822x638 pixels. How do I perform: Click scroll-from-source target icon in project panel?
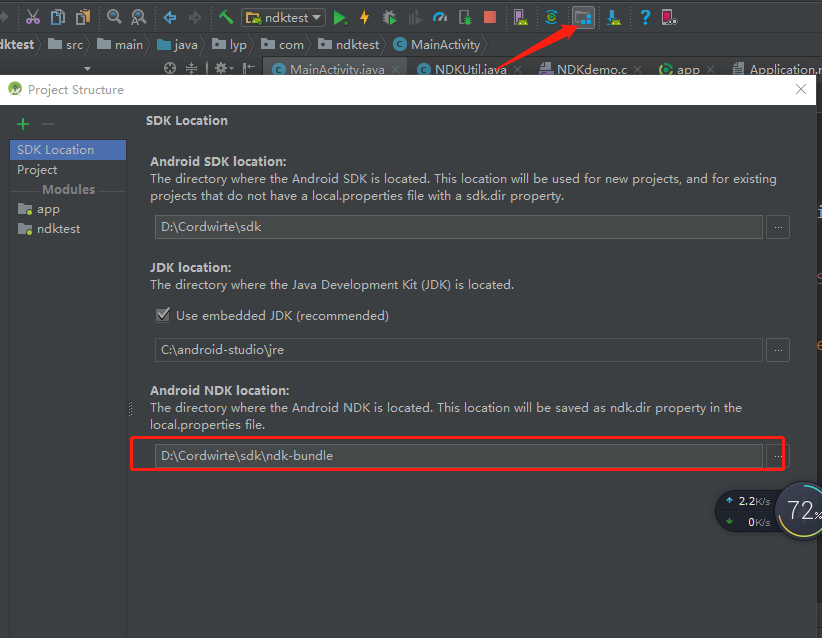pyautogui.click(x=169, y=68)
